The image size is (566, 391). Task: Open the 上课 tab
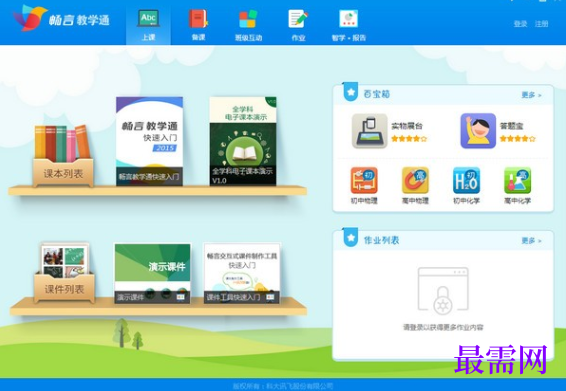148,25
